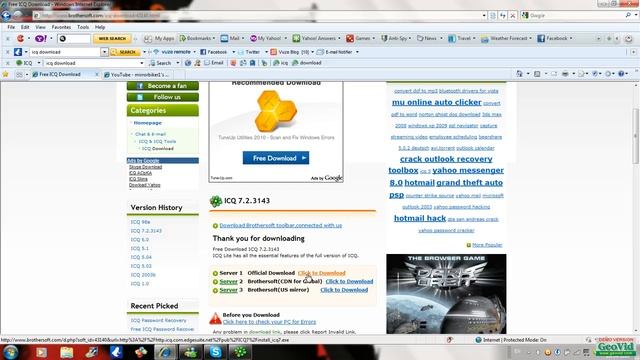Click Twitter button in Vuze toolbar
Screen dimensions: 640x360
(249, 52)
